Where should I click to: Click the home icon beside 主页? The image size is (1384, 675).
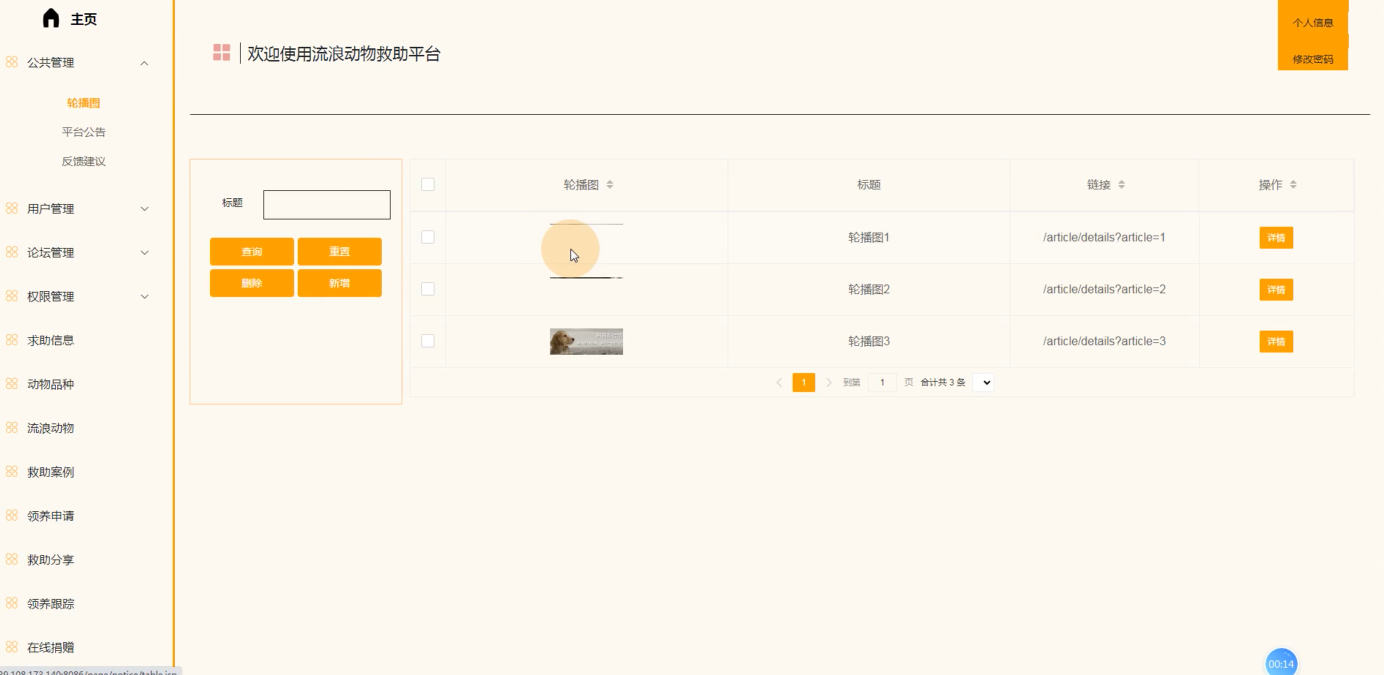point(51,18)
